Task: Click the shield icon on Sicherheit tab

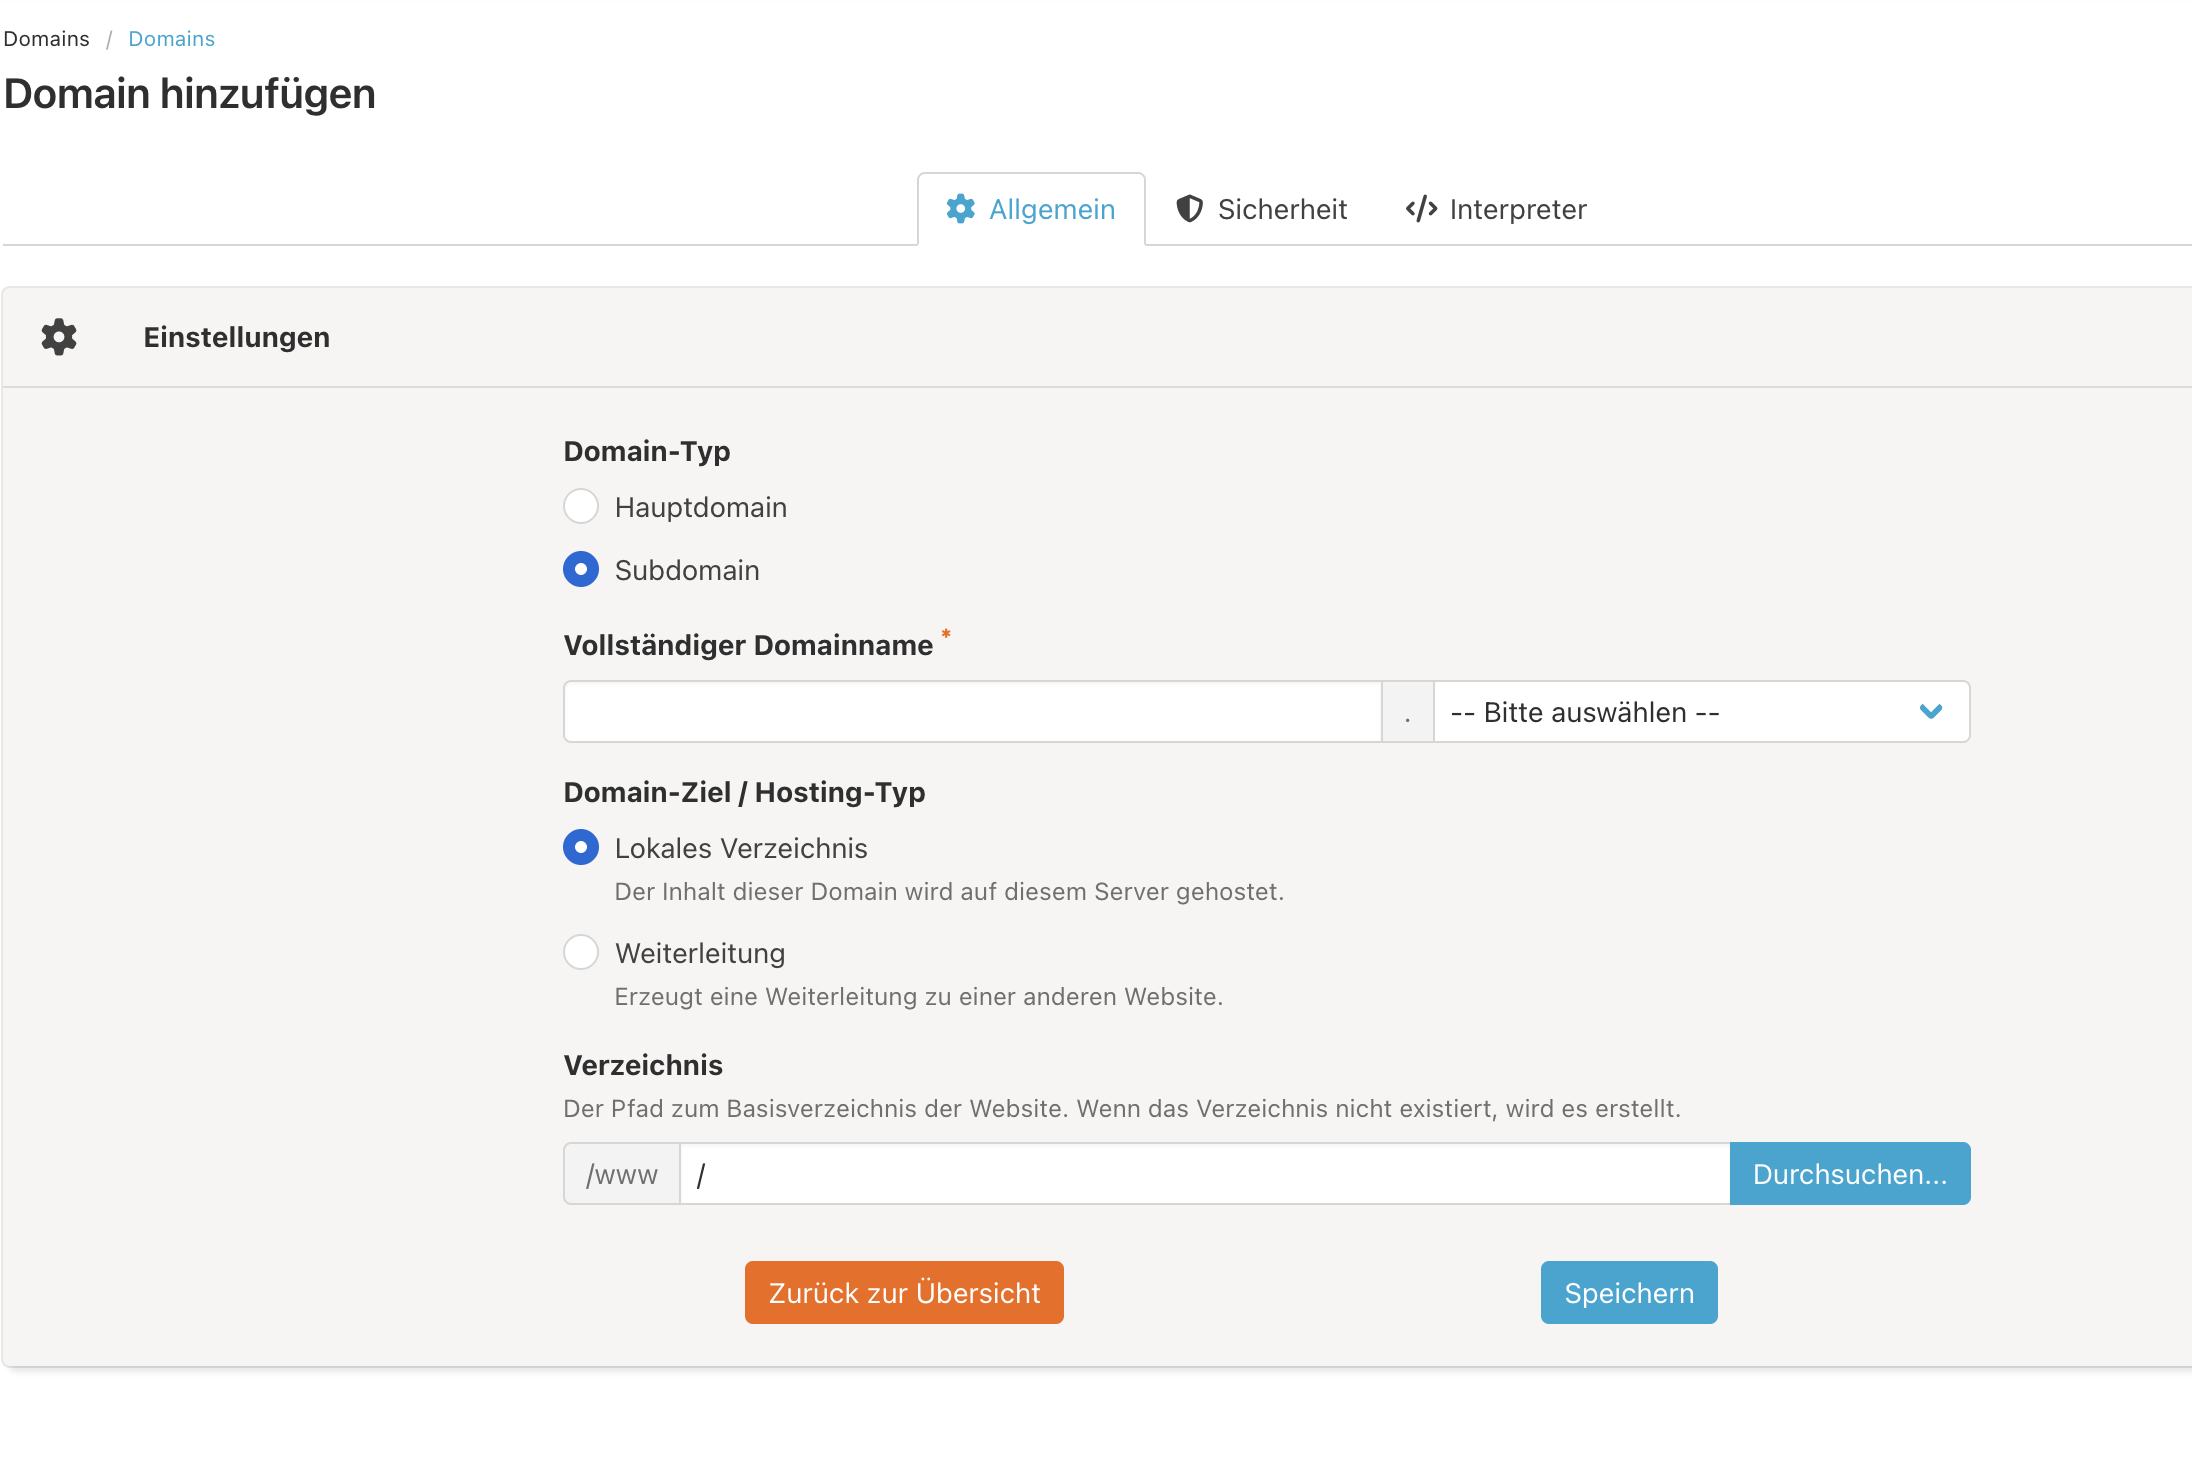Action: tap(1189, 209)
